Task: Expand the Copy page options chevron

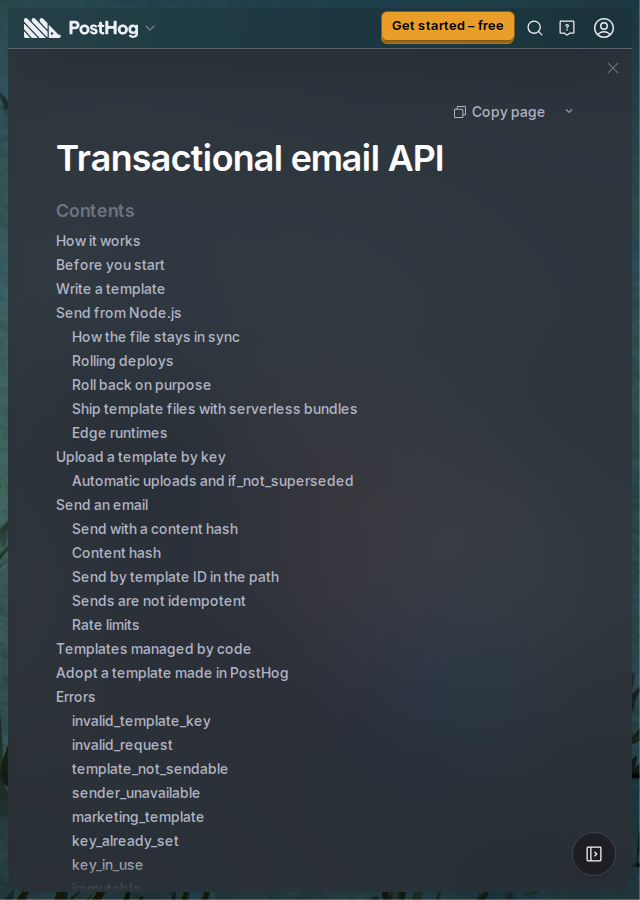Action: click(568, 111)
